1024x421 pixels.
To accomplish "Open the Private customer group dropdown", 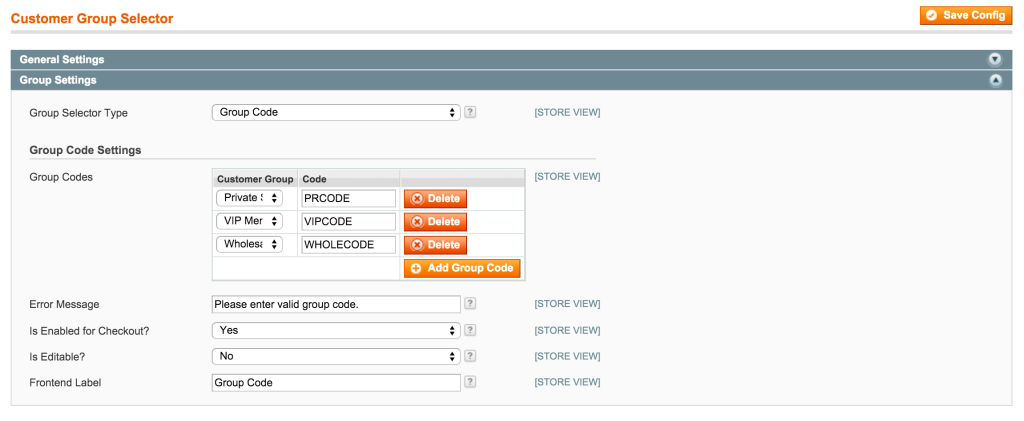I will (249, 198).
